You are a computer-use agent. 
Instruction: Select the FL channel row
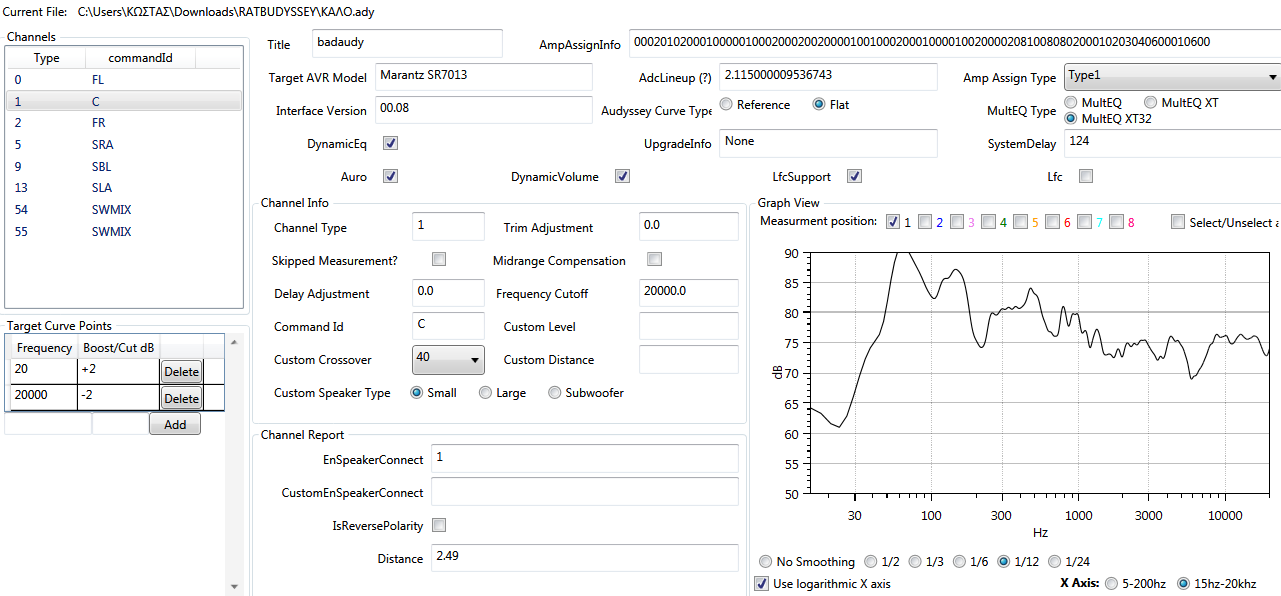pos(124,80)
